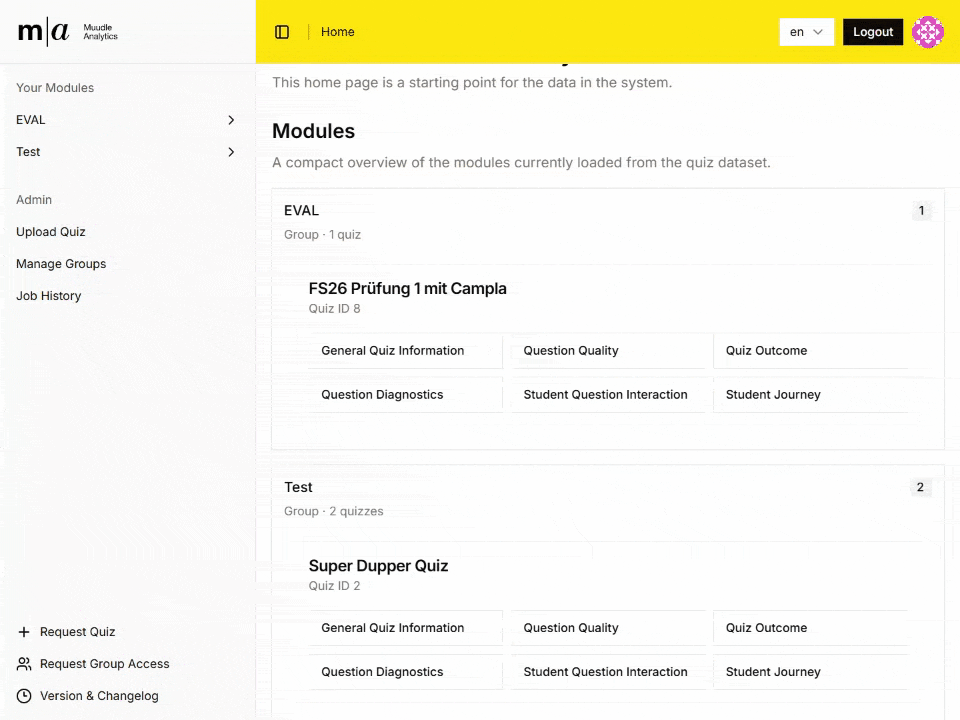
Task: Open Question Diagnostics for FS26 Prüfung
Action: coord(405,395)
